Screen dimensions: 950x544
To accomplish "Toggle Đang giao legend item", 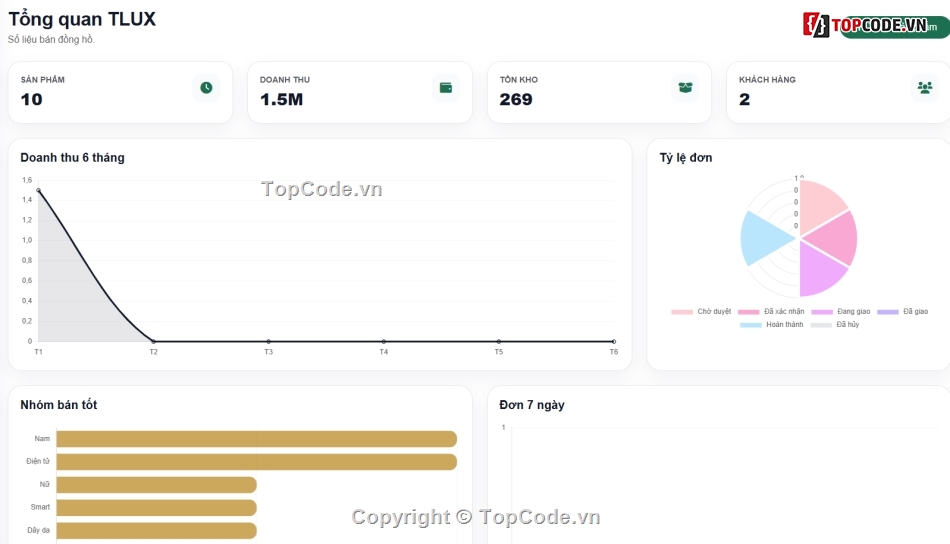I will pos(840,311).
